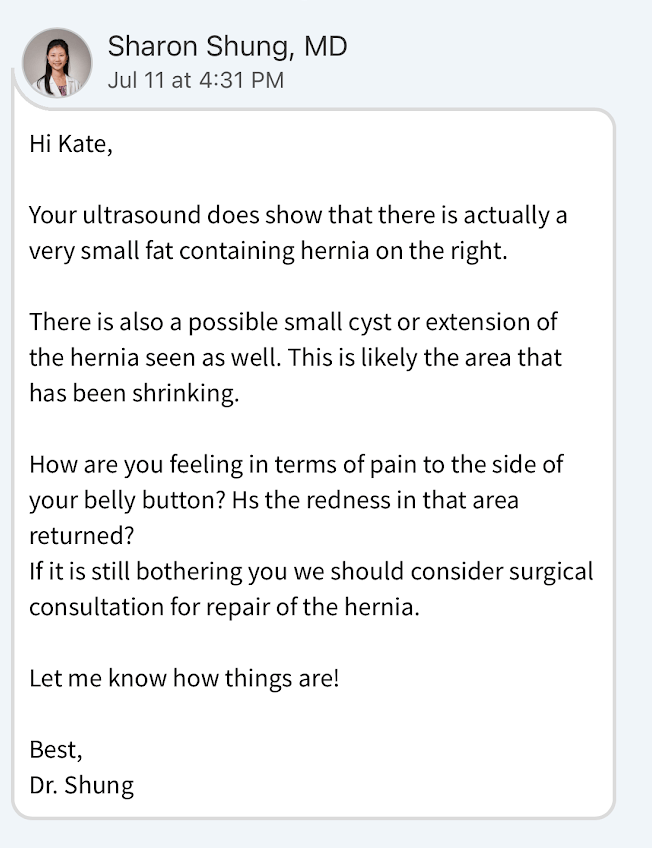This screenshot has width=652, height=848.
Task: Click the 'If it is still bothering you' line
Action: click(311, 571)
